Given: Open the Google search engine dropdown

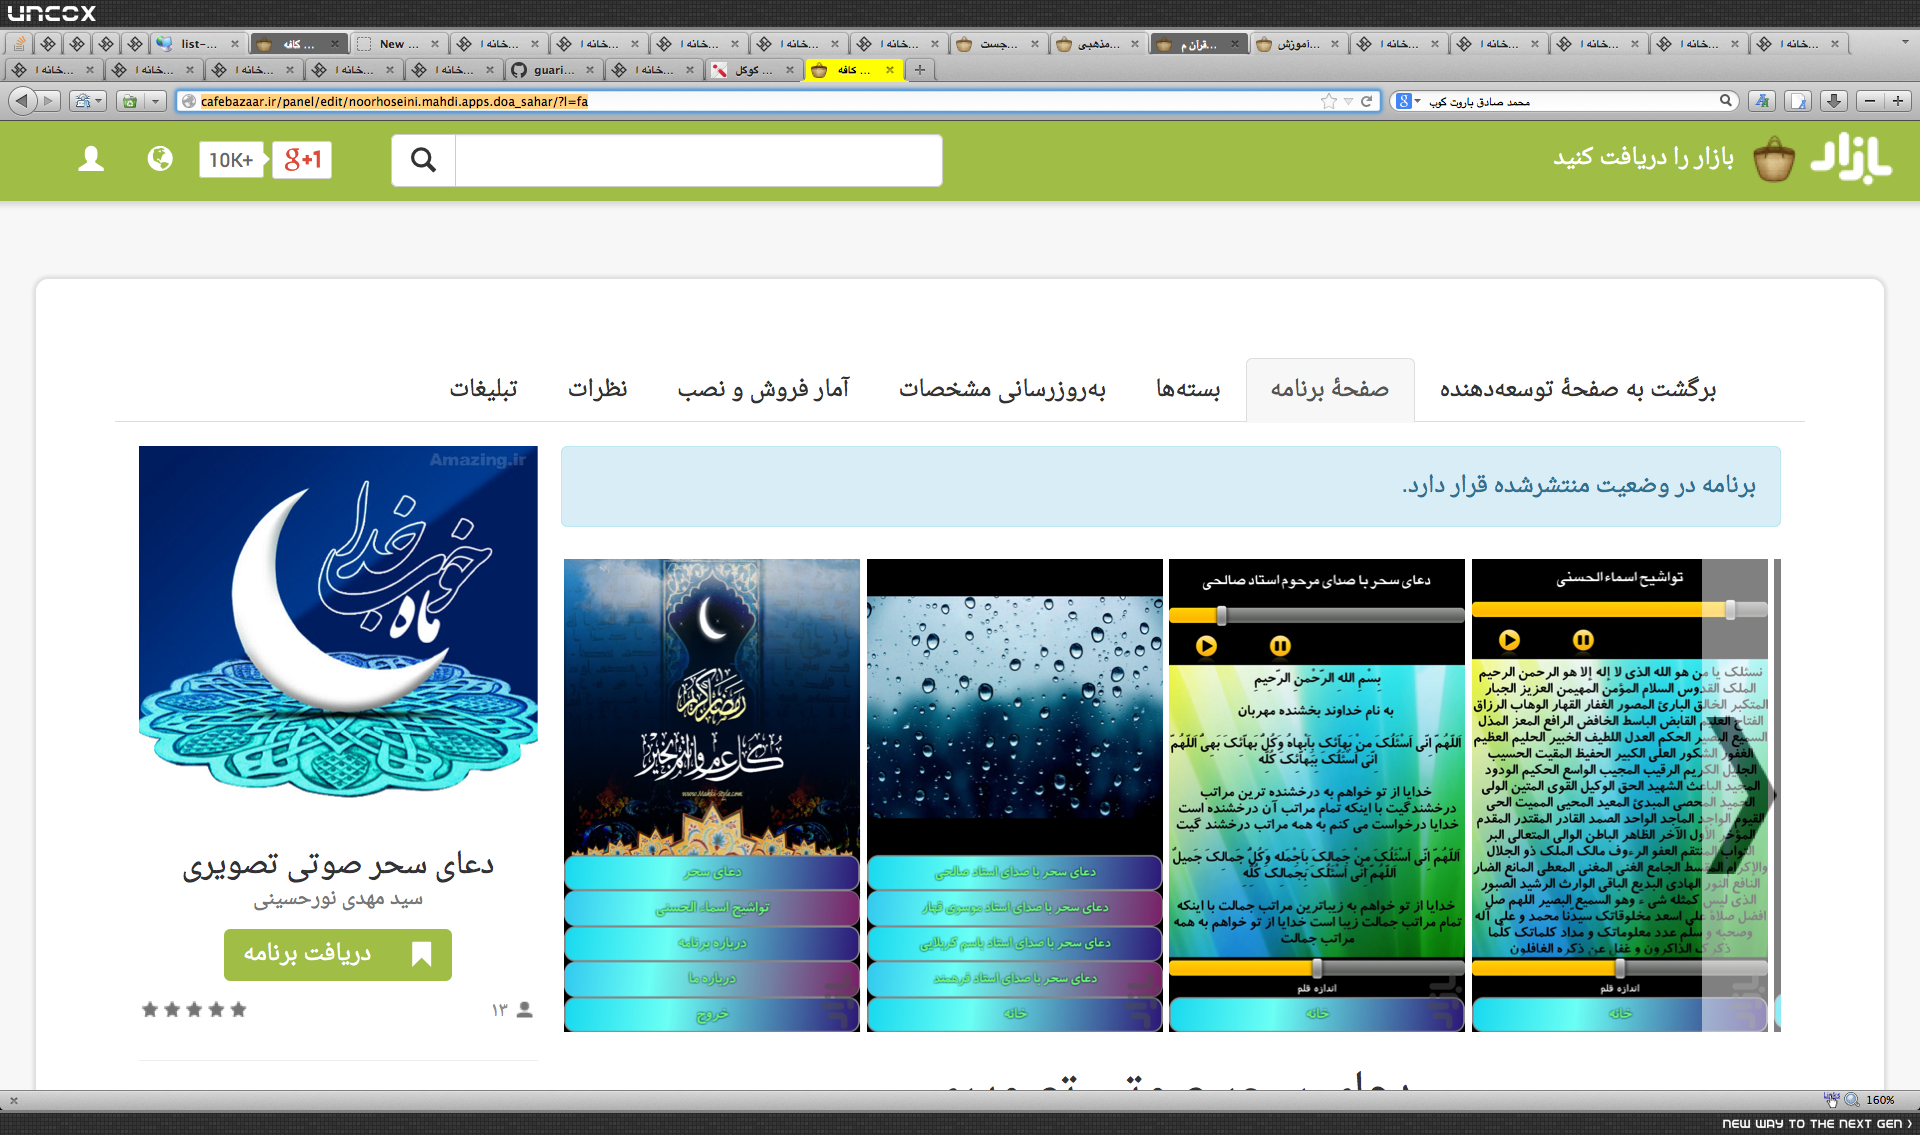Looking at the screenshot, I should pos(1409,101).
